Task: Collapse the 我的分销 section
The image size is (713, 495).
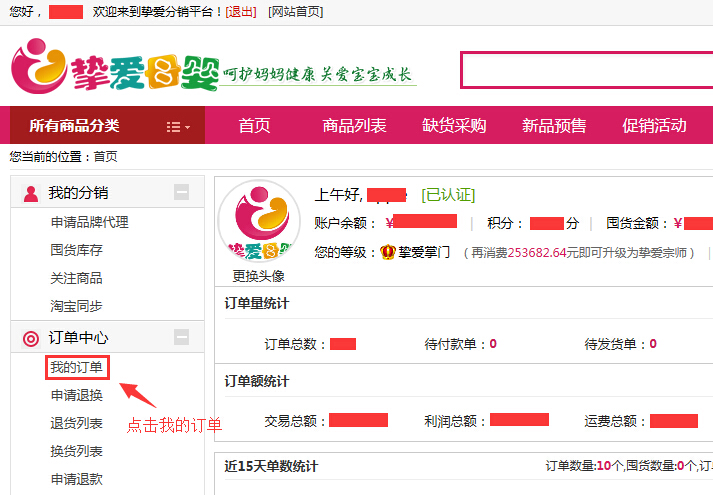Action: pyautogui.click(x=181, y=193)
